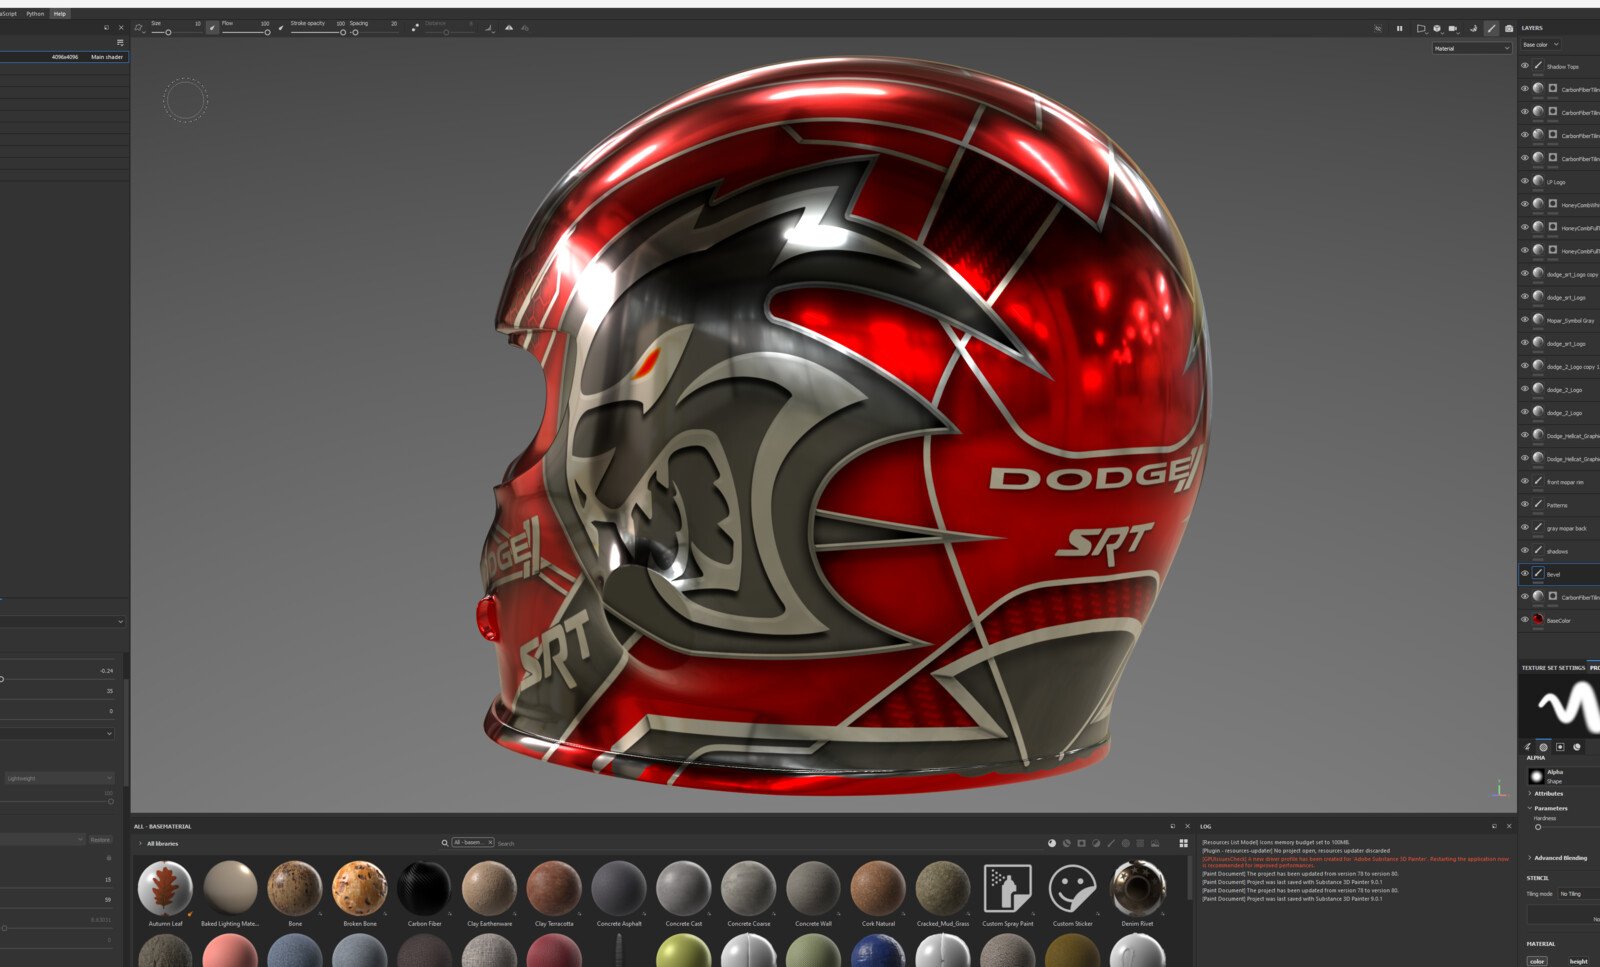Adjust the Stroke opacity slider handle
The image size is (1600, 967).
pos(343,33)
